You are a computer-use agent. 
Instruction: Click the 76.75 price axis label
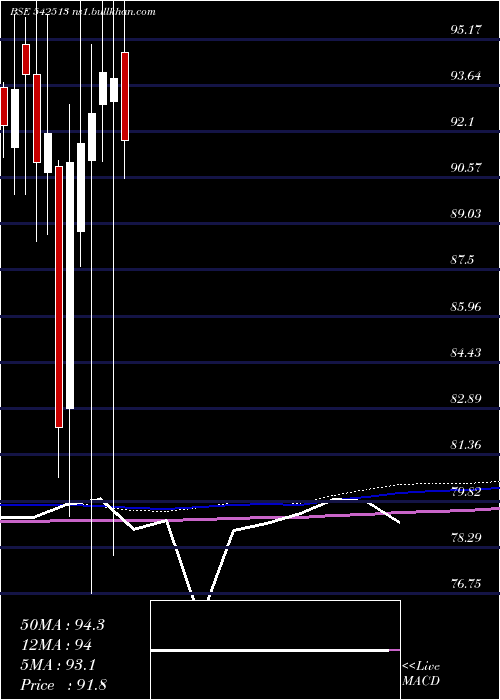pyautogui.click(x=467, y=583)
